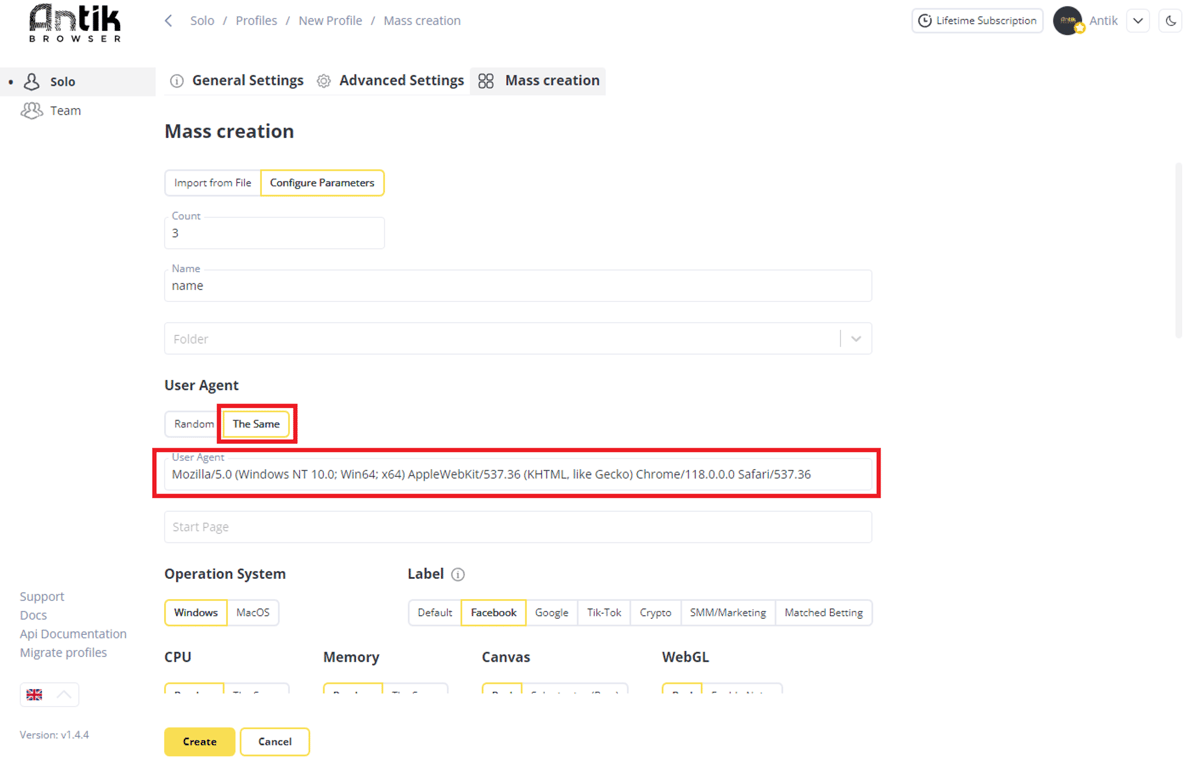The width and height of the screenshot is (1193, 768).
Task: Click the Antik Browser logo
Action: (x=75, y=24)
